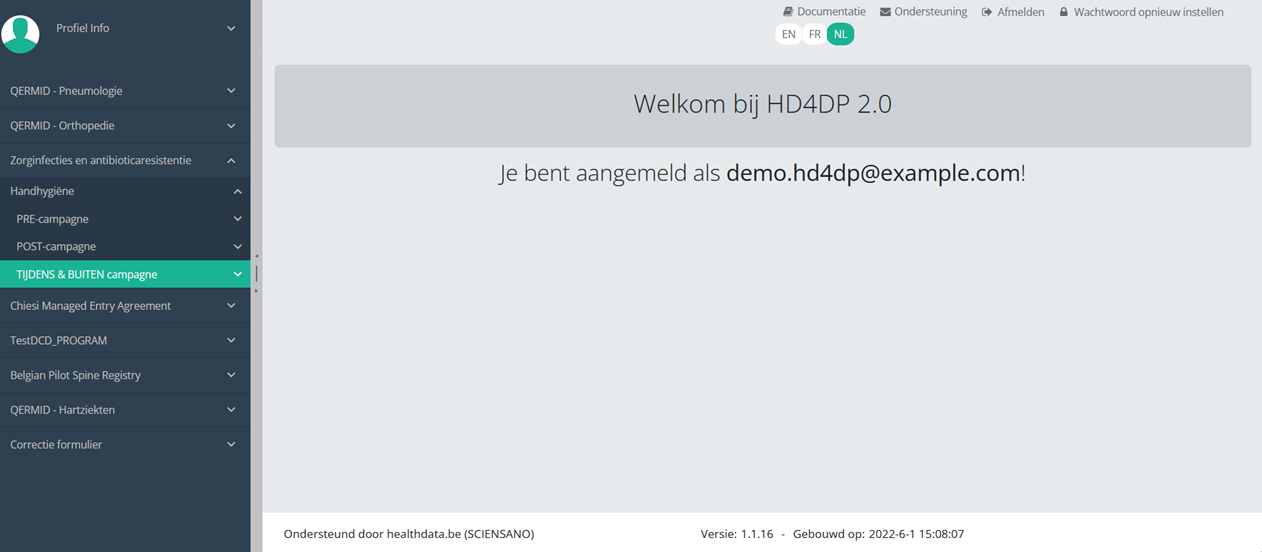Viewport: 1262px width, 552px height.
Task: Click the sidebar collapse splitter handle
Action: [x=256, y=273]
